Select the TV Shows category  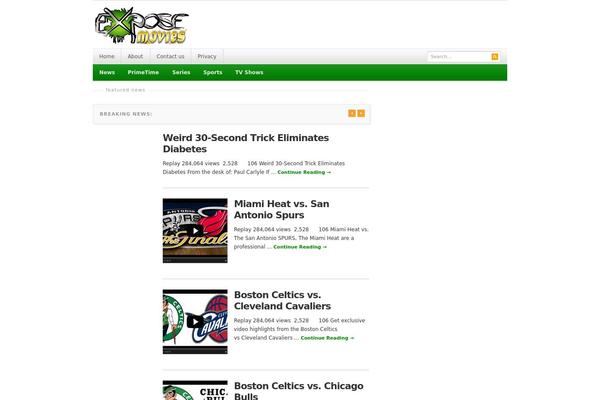tap(249, 72)
